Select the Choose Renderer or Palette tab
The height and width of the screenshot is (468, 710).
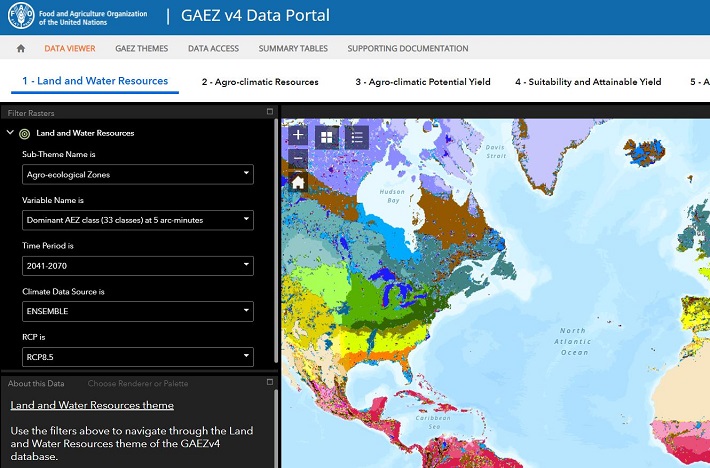tap(138, 383)
